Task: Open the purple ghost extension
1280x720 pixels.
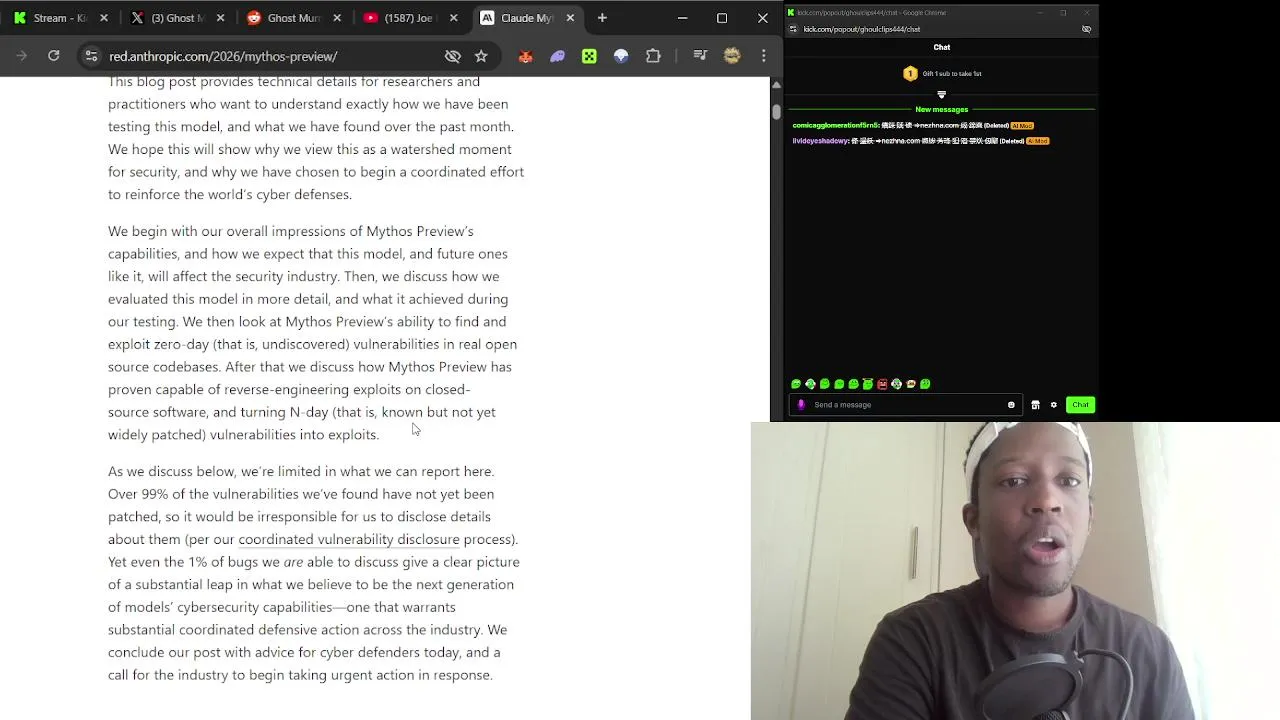Action: [x=557, y=56]
